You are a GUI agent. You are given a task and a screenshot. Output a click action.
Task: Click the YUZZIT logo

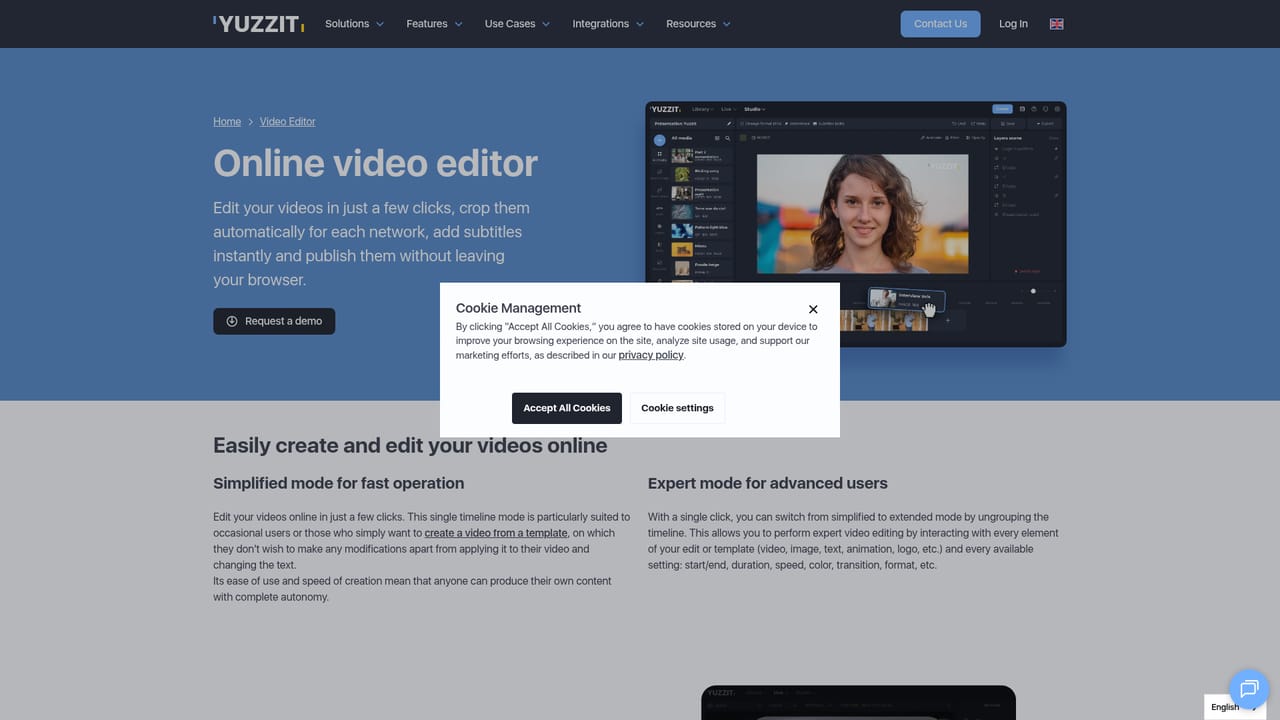[x=259, y=24]
